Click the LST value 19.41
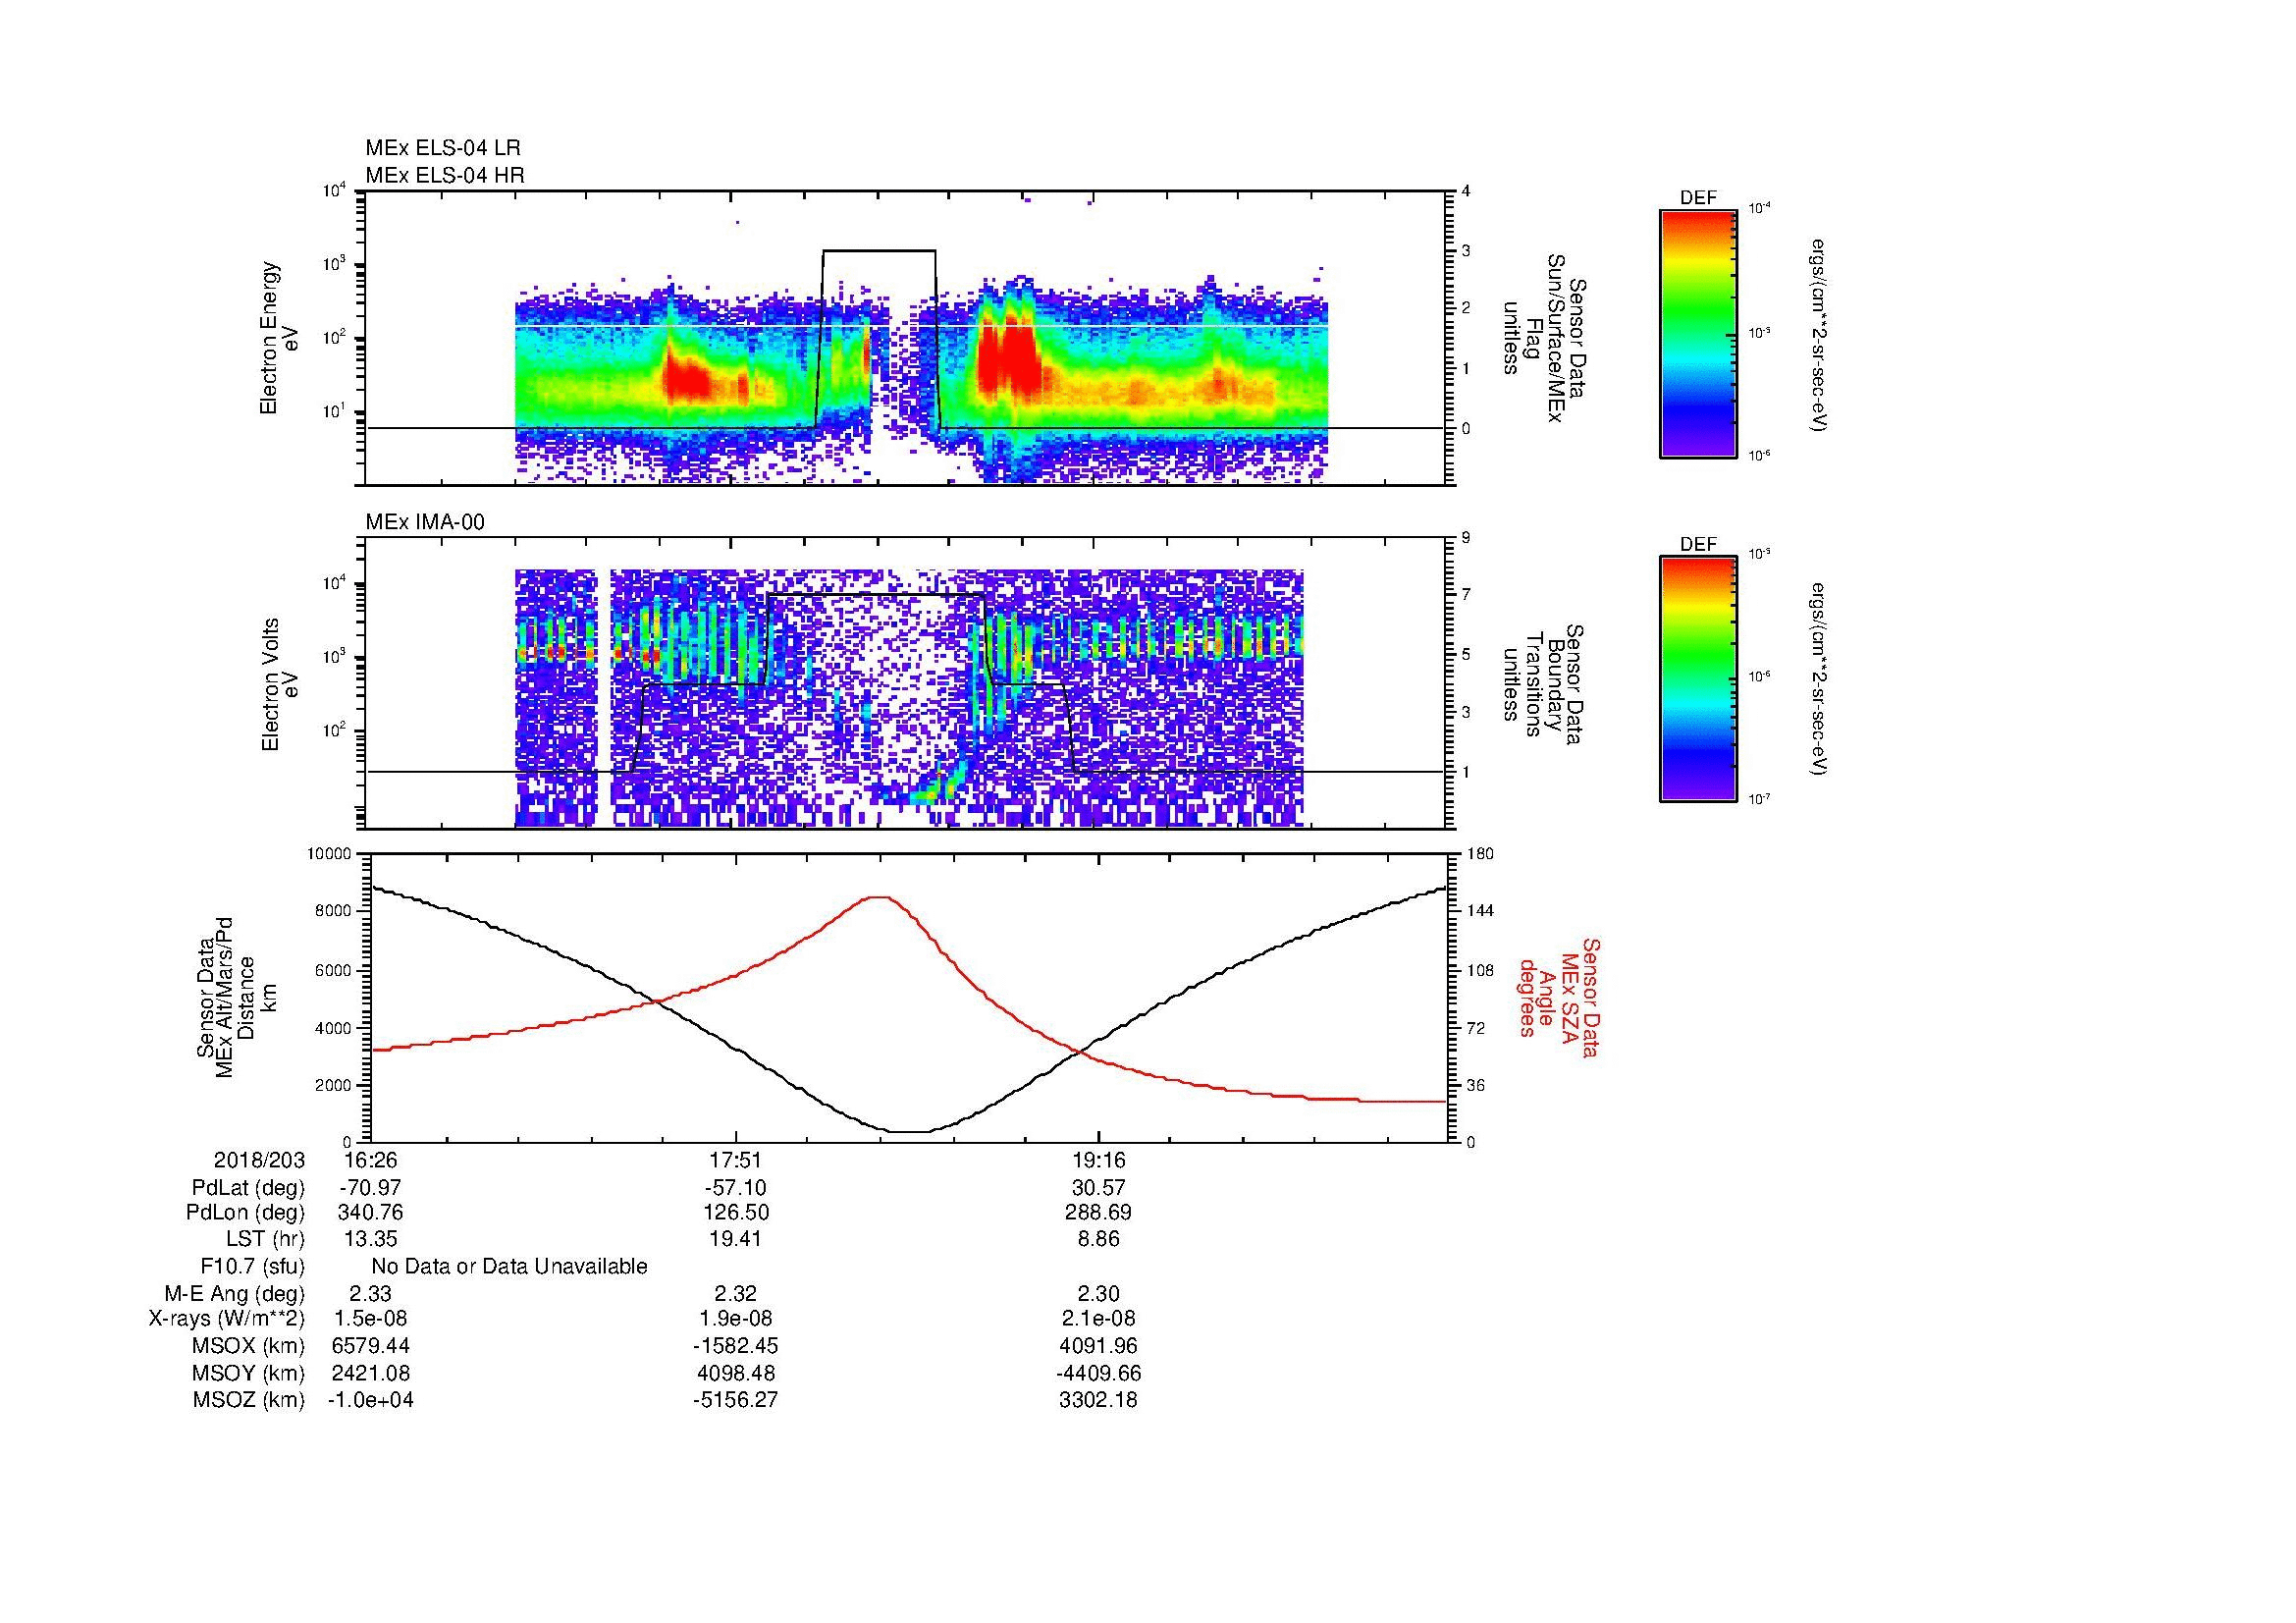Image resolution: width=2296 pixels, height=1623 pixels. point(735,1239)
